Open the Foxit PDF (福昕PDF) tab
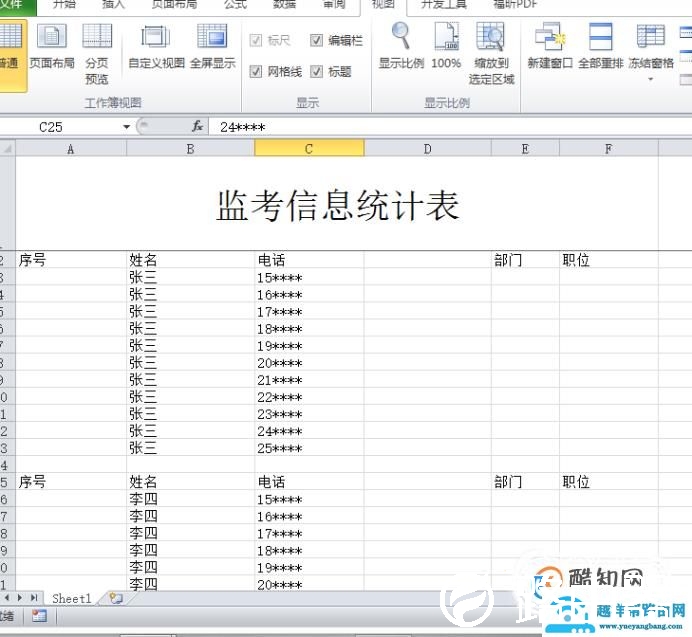 click(x=515, y=4)
